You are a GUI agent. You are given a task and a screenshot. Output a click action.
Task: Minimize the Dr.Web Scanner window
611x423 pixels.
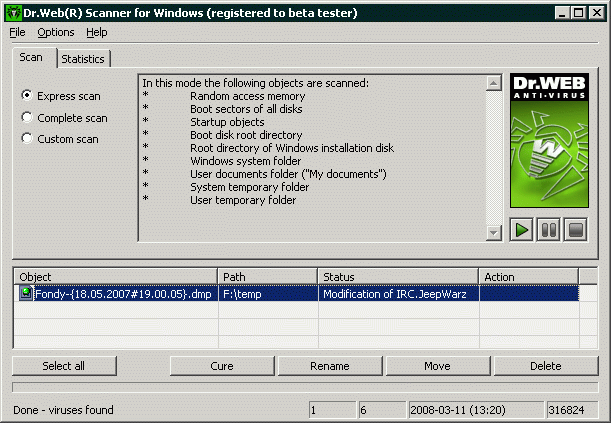(562, 13)
